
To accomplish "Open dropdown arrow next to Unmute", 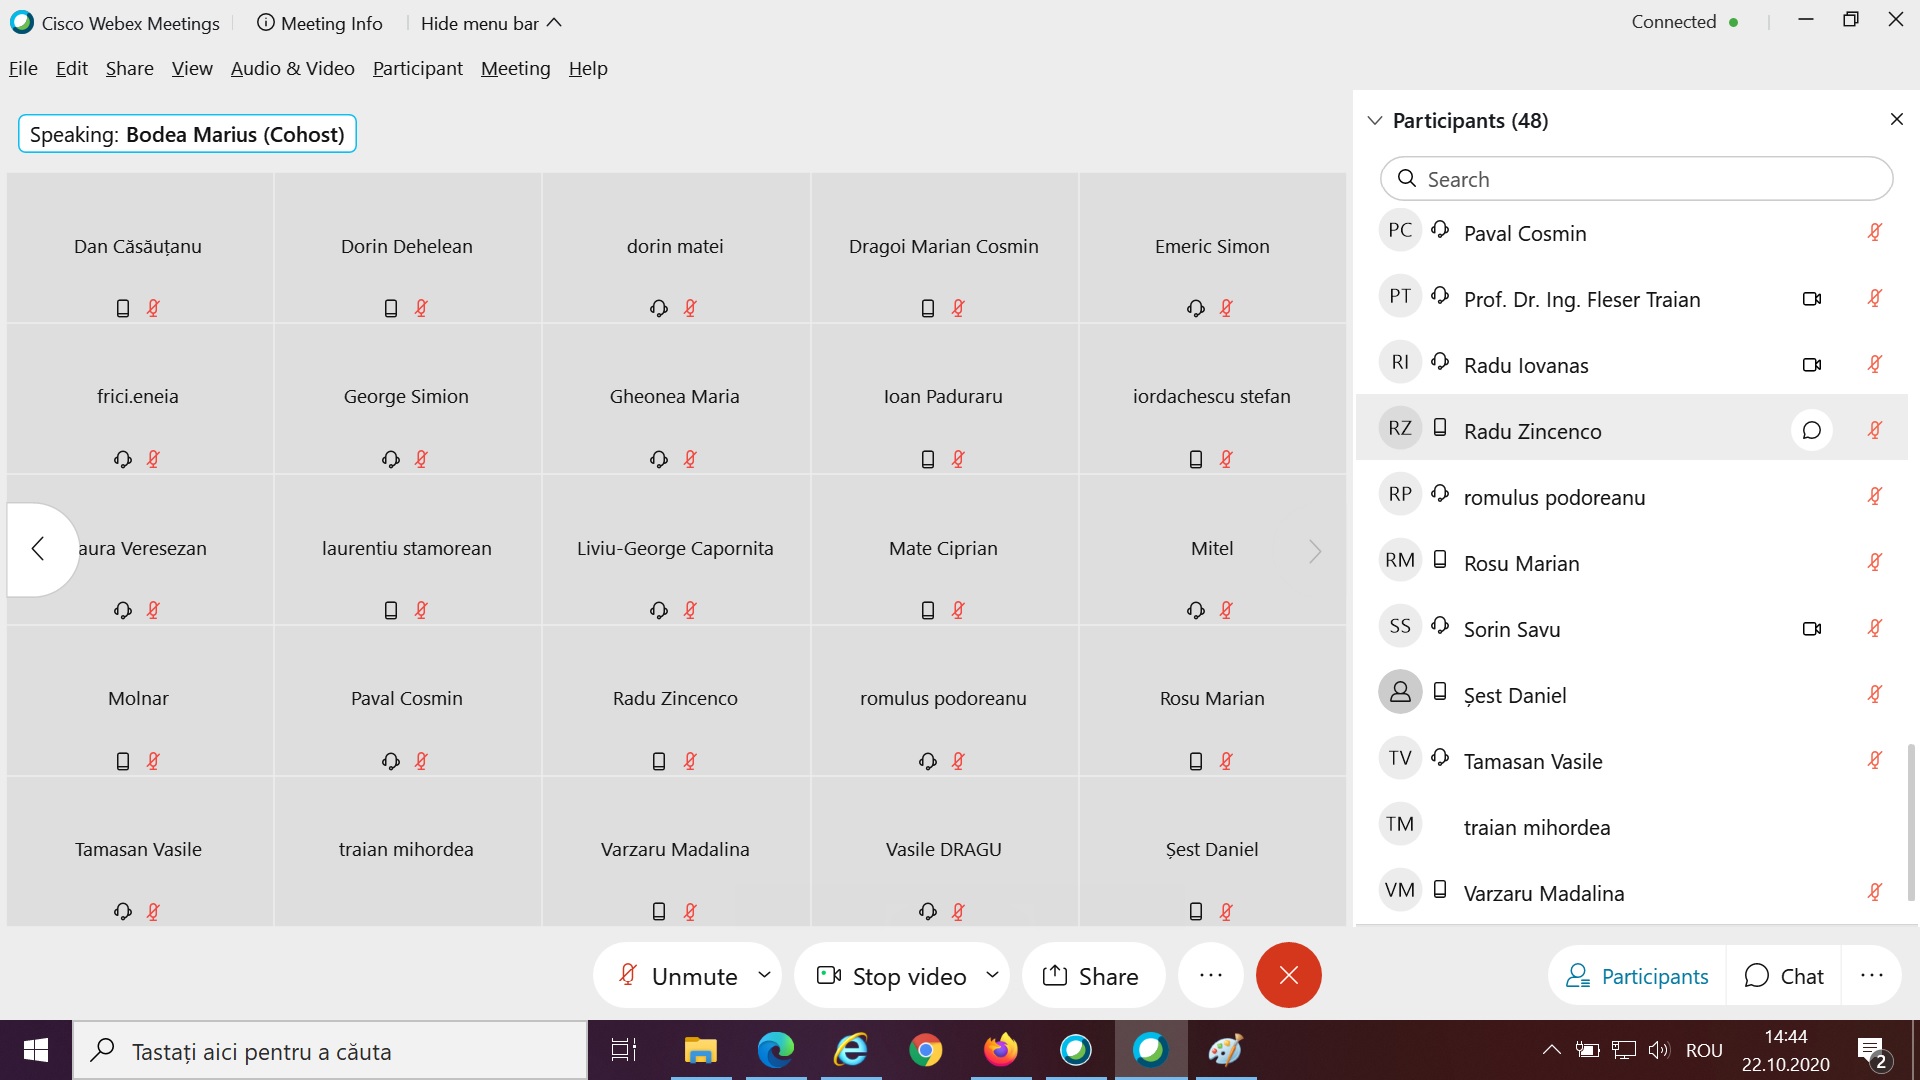I will tap(764, 975).
